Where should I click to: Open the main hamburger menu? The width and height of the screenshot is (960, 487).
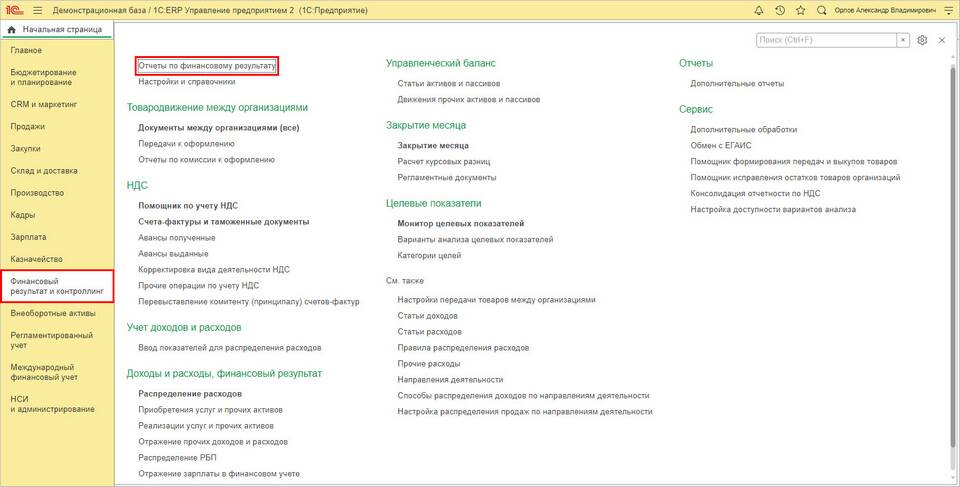(38, 10)
